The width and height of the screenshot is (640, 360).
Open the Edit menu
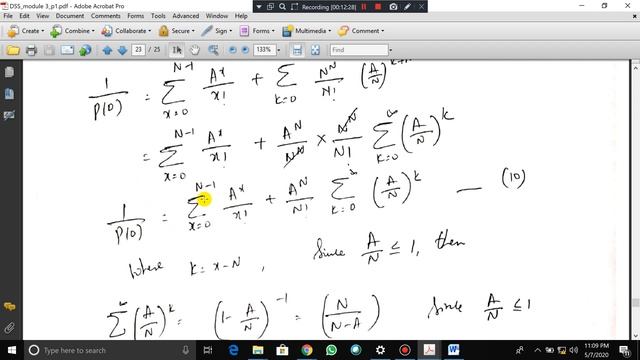point(24,16)
